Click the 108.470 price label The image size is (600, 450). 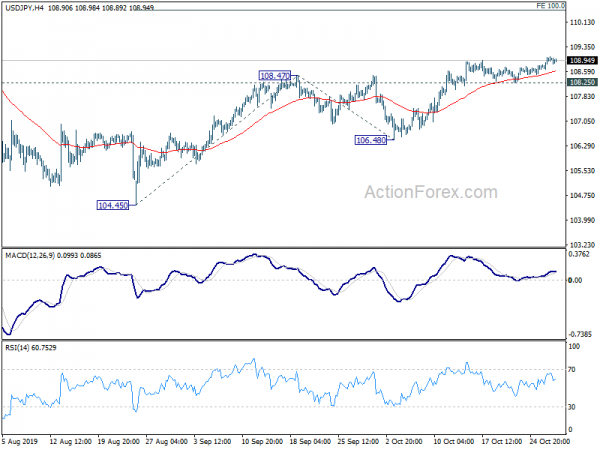[274, 75]
